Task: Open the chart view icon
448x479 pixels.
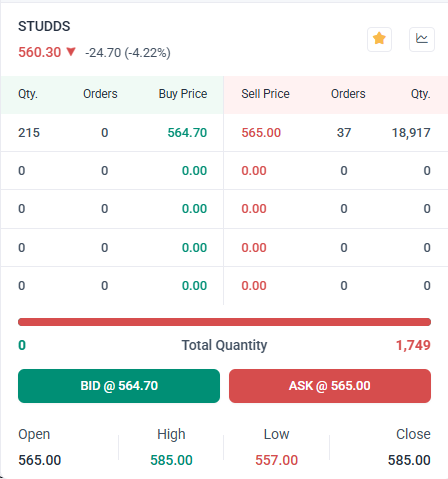Action: coord(422,39)
